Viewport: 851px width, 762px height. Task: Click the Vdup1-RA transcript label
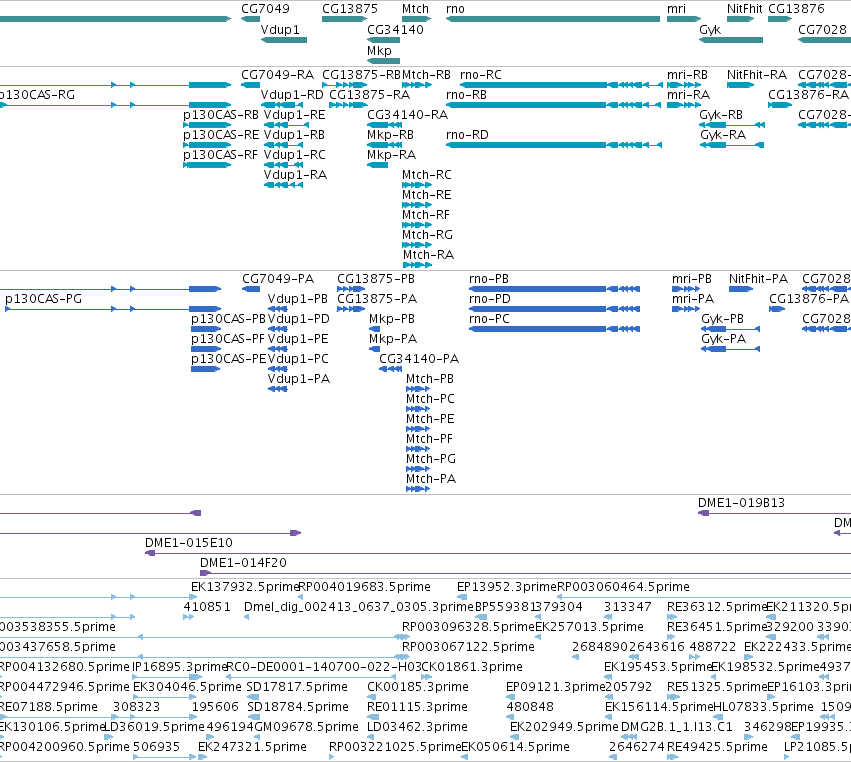[x=295, y=174]
